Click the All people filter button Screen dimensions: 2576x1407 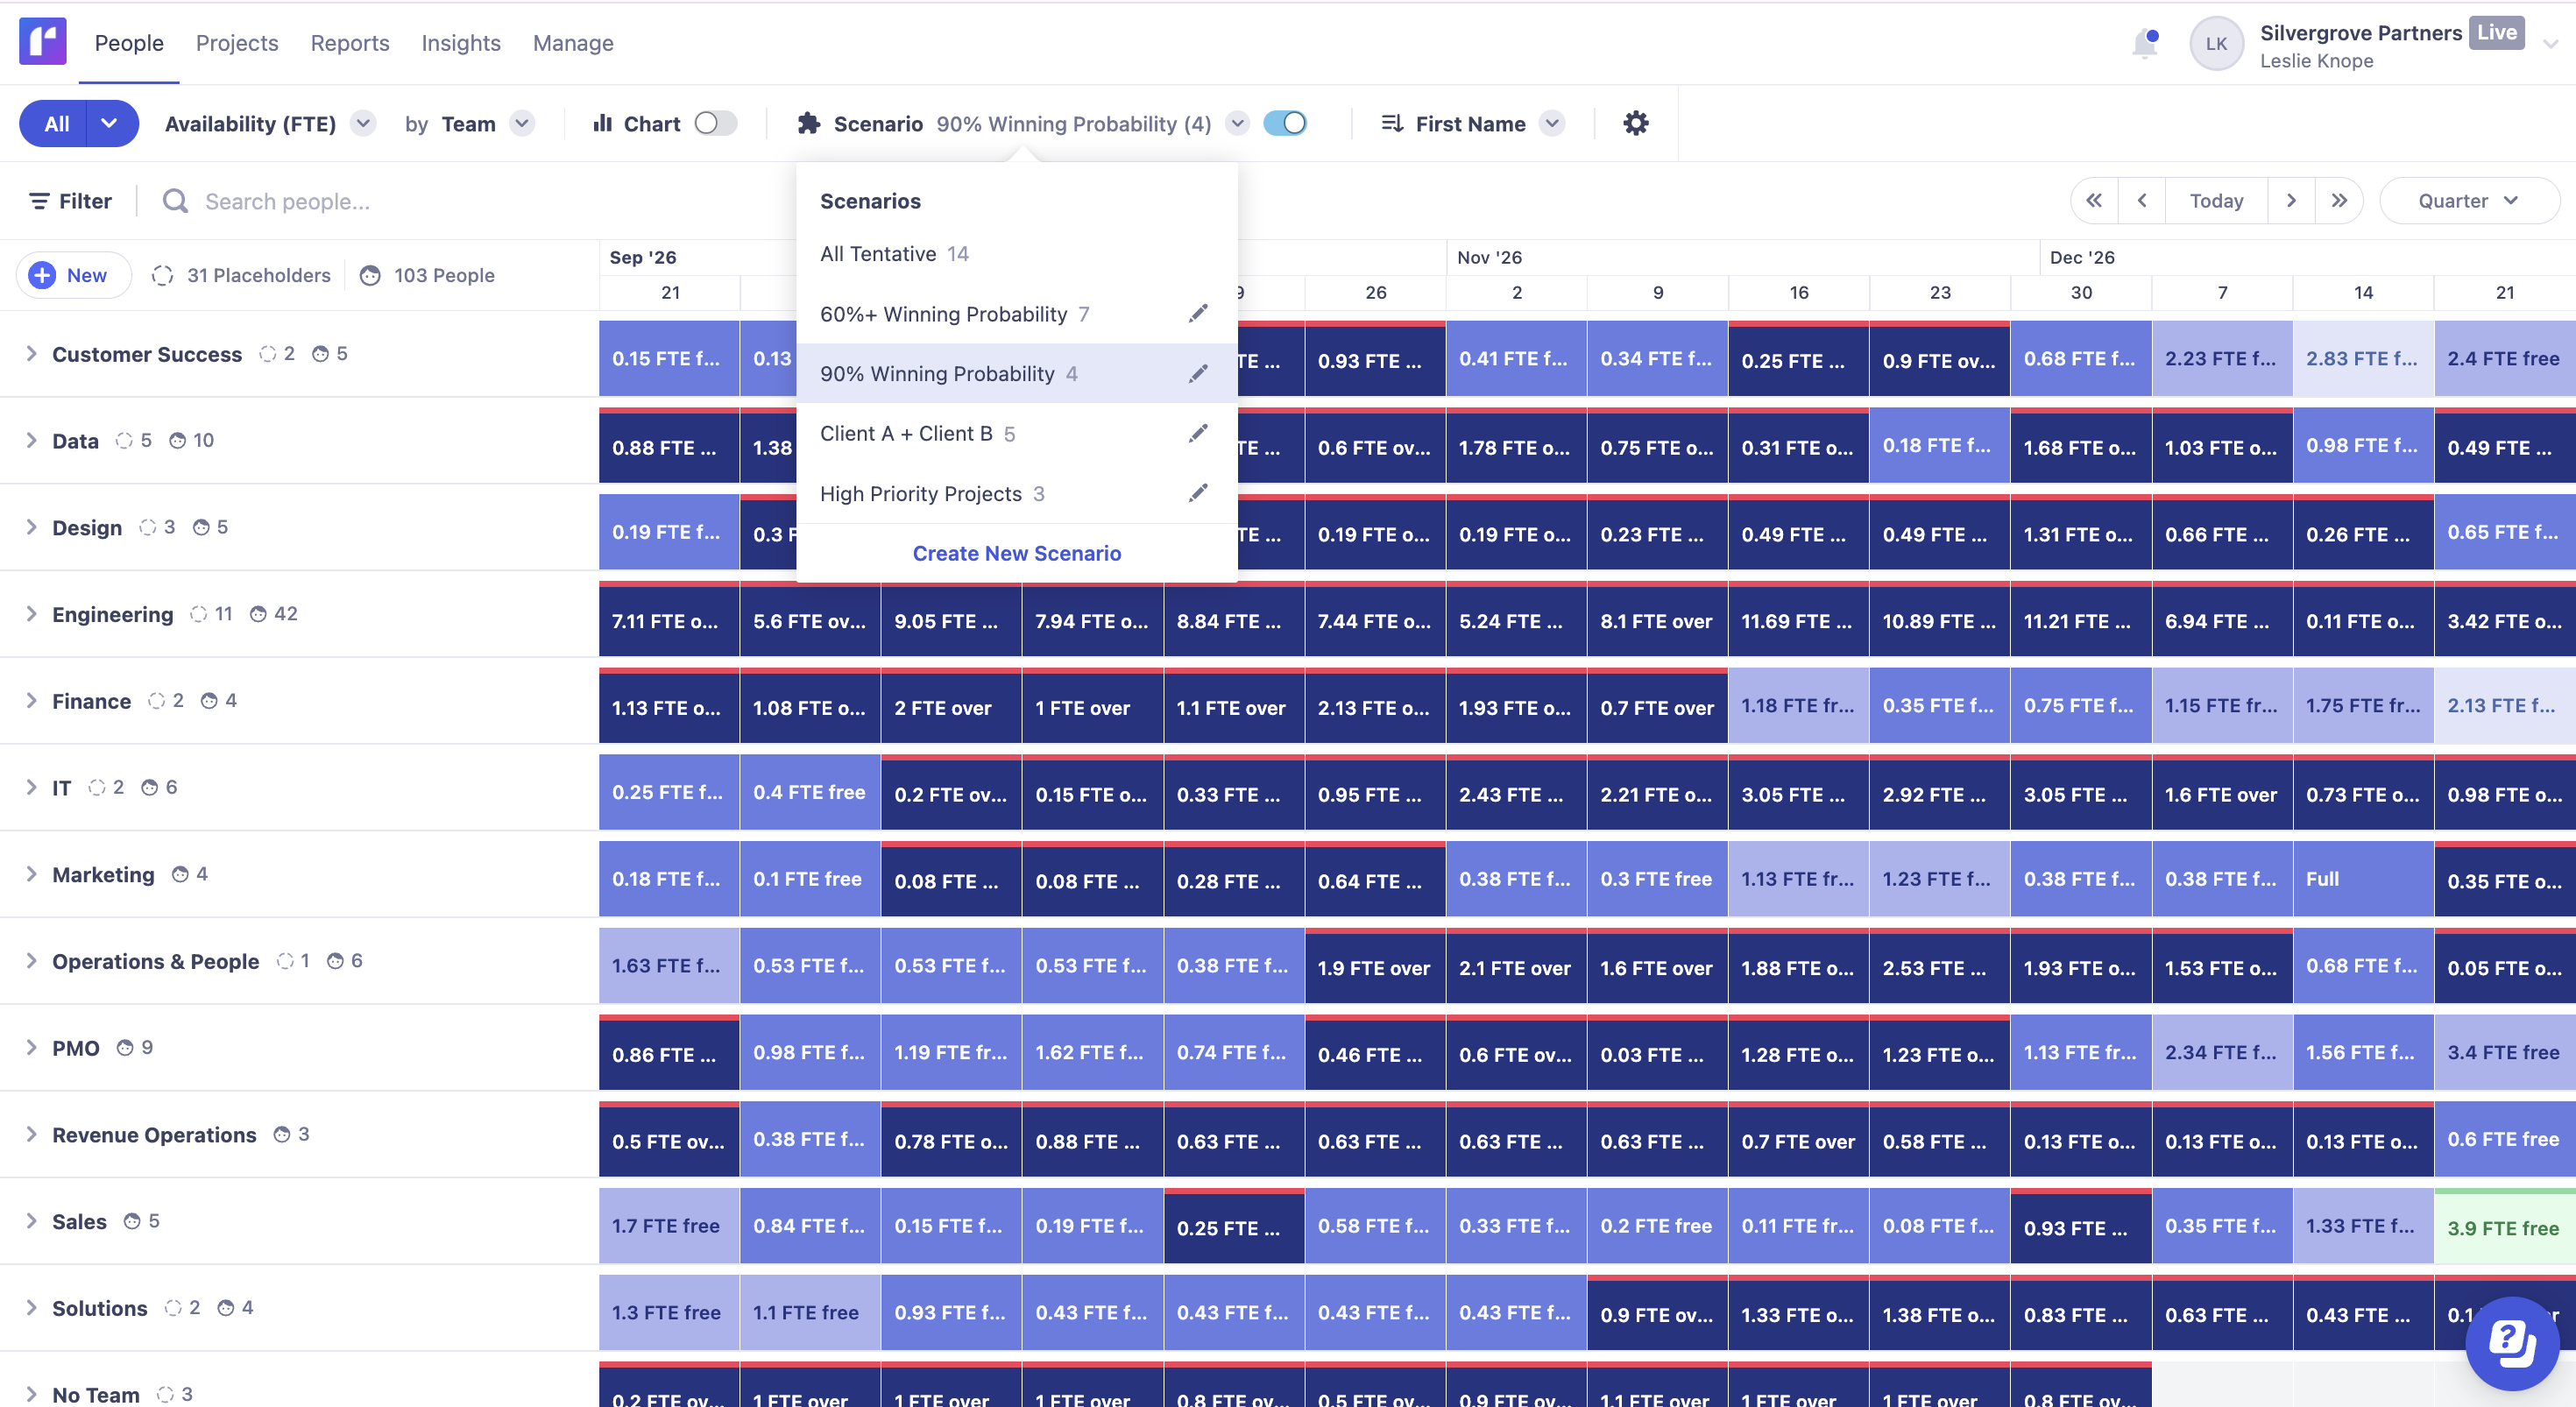point(54,124)
